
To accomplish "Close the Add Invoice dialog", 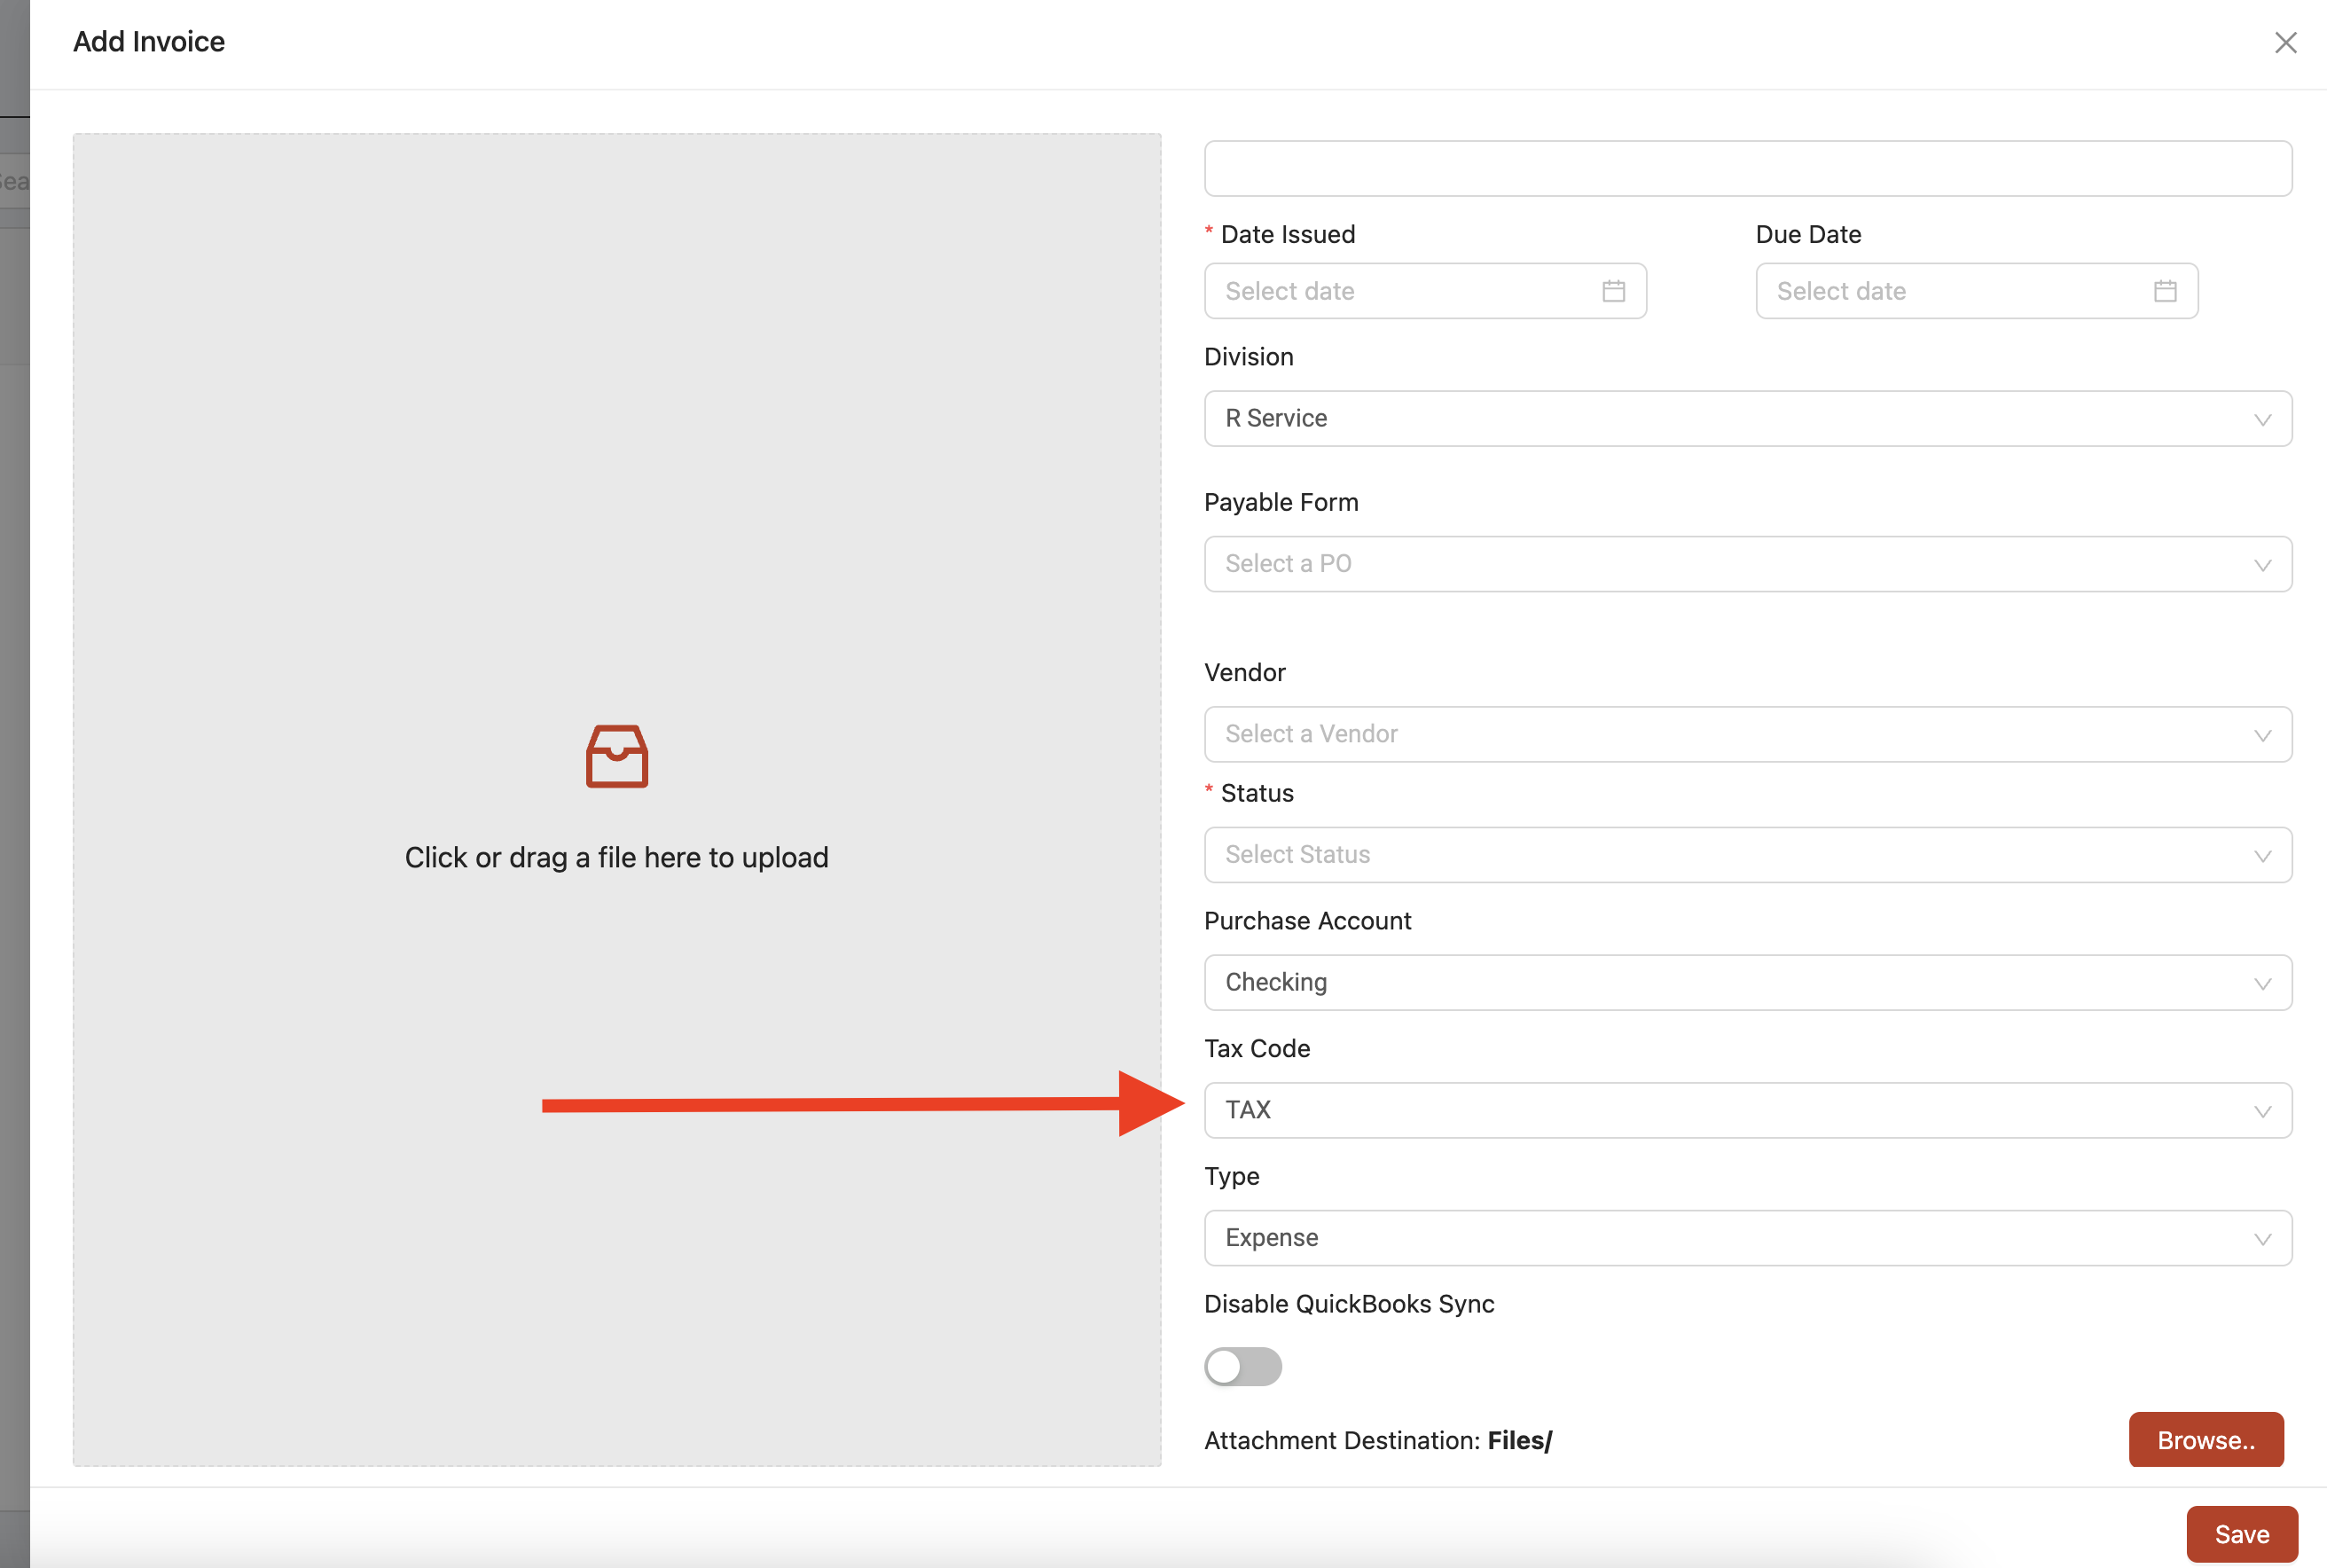I will click(2285, 43).
